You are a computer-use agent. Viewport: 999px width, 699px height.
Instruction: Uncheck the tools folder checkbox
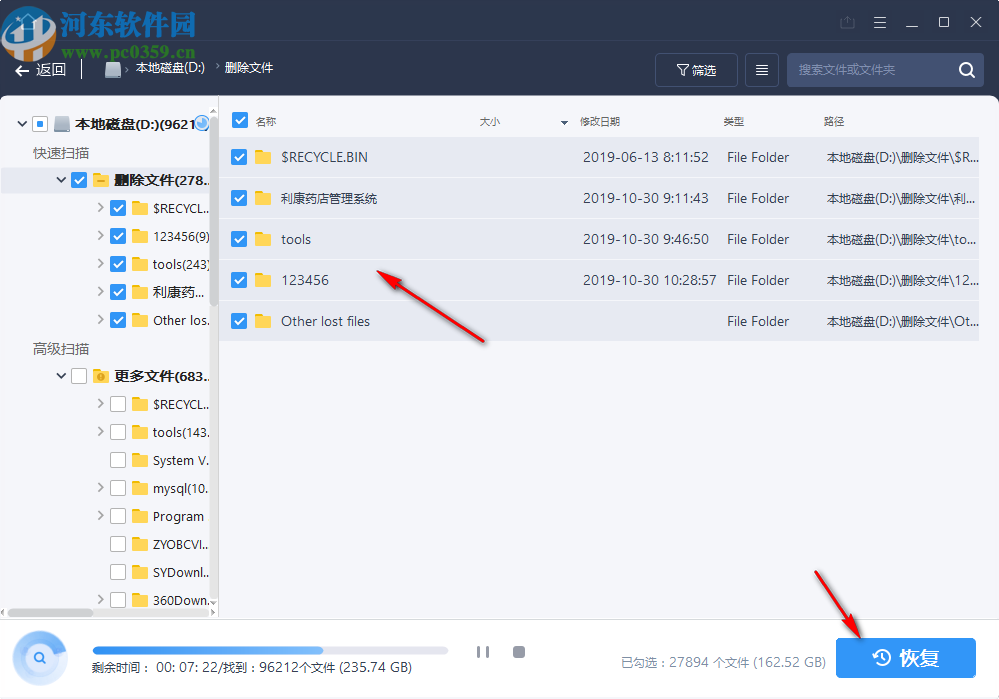[239, 239]
